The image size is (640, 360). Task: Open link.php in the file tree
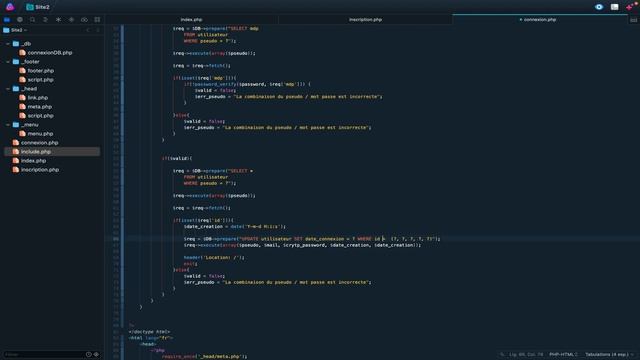click(x=38, y=98)
